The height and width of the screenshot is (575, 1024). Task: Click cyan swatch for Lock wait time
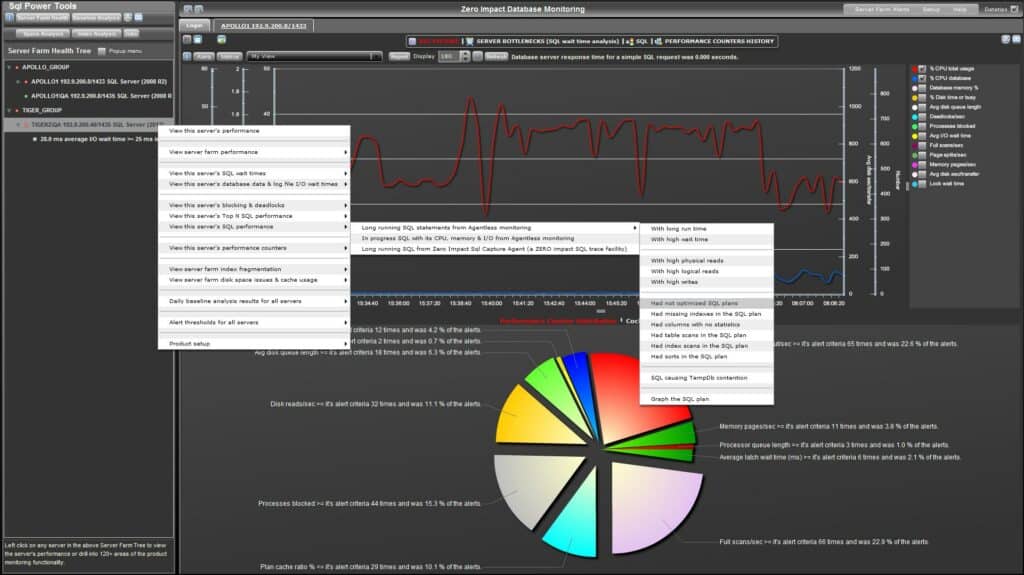tap(914, 184)
